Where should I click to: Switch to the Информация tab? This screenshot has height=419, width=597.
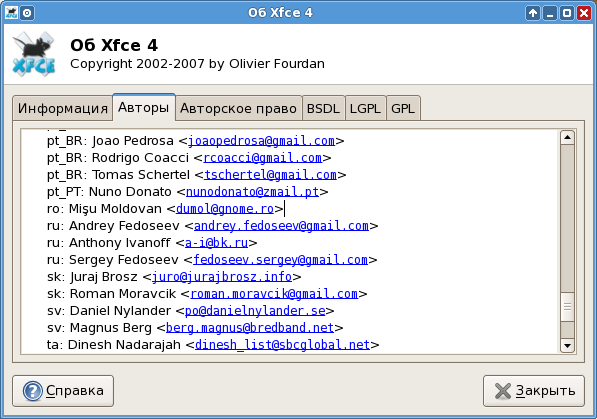point(63,108)
